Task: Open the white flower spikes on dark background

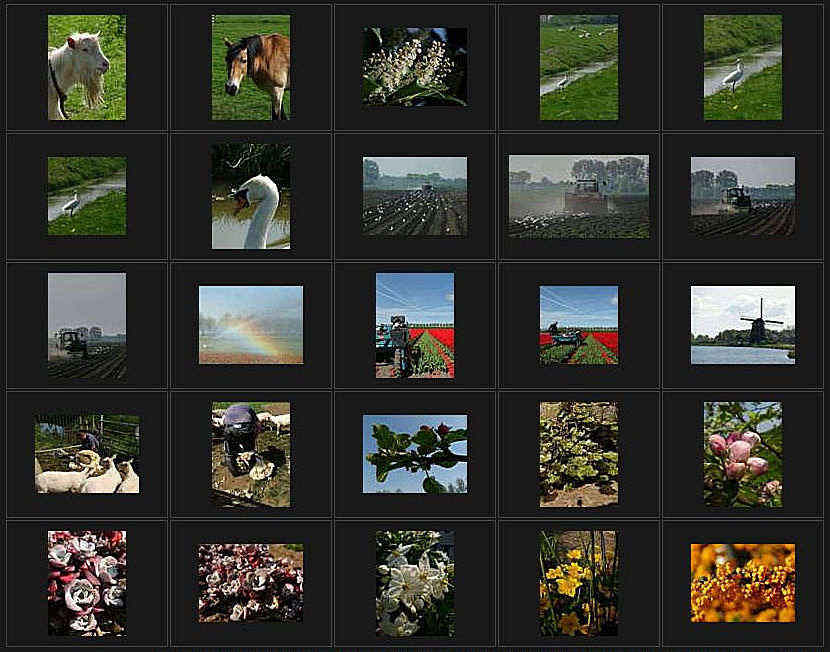Action: [x=415, y=66]
